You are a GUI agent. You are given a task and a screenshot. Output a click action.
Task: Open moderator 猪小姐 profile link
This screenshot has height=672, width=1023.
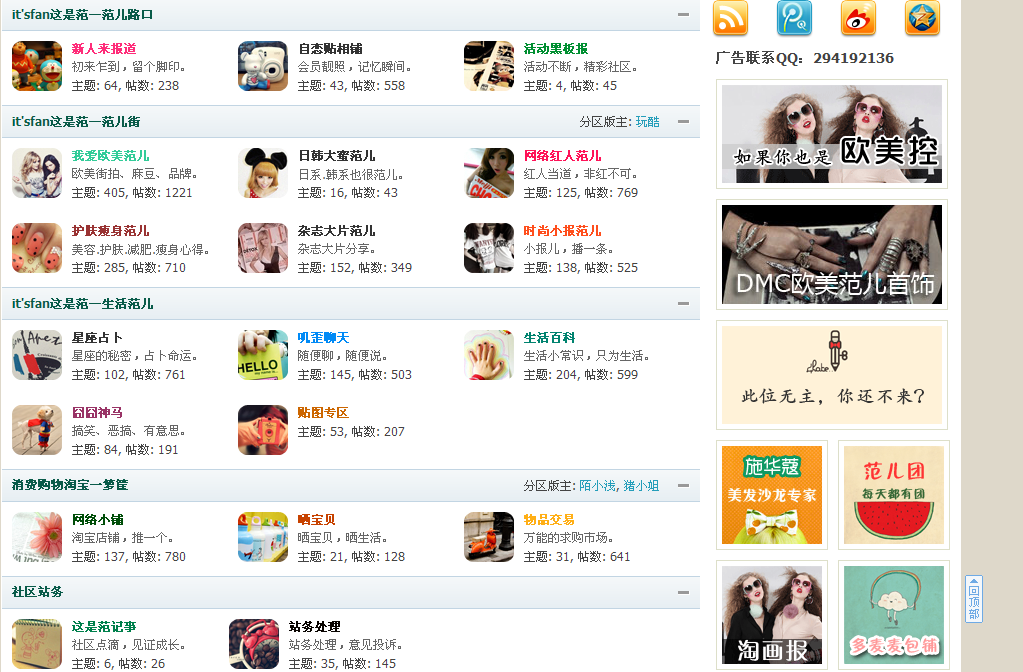coord(641,485)
